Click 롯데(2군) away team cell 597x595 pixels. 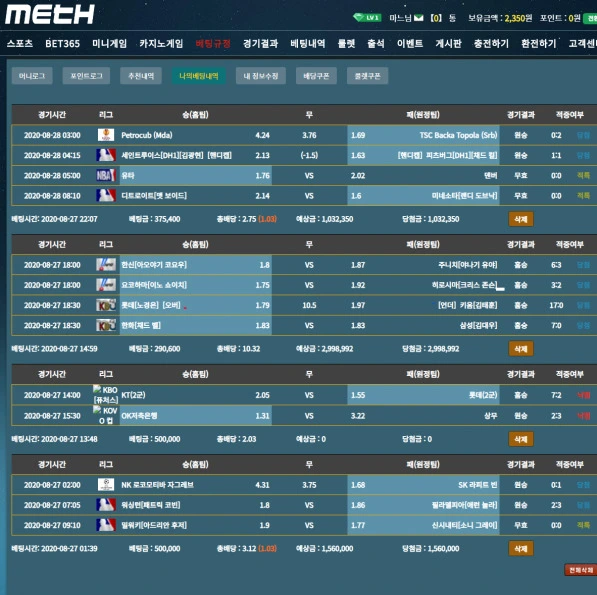tap(423, 395)
